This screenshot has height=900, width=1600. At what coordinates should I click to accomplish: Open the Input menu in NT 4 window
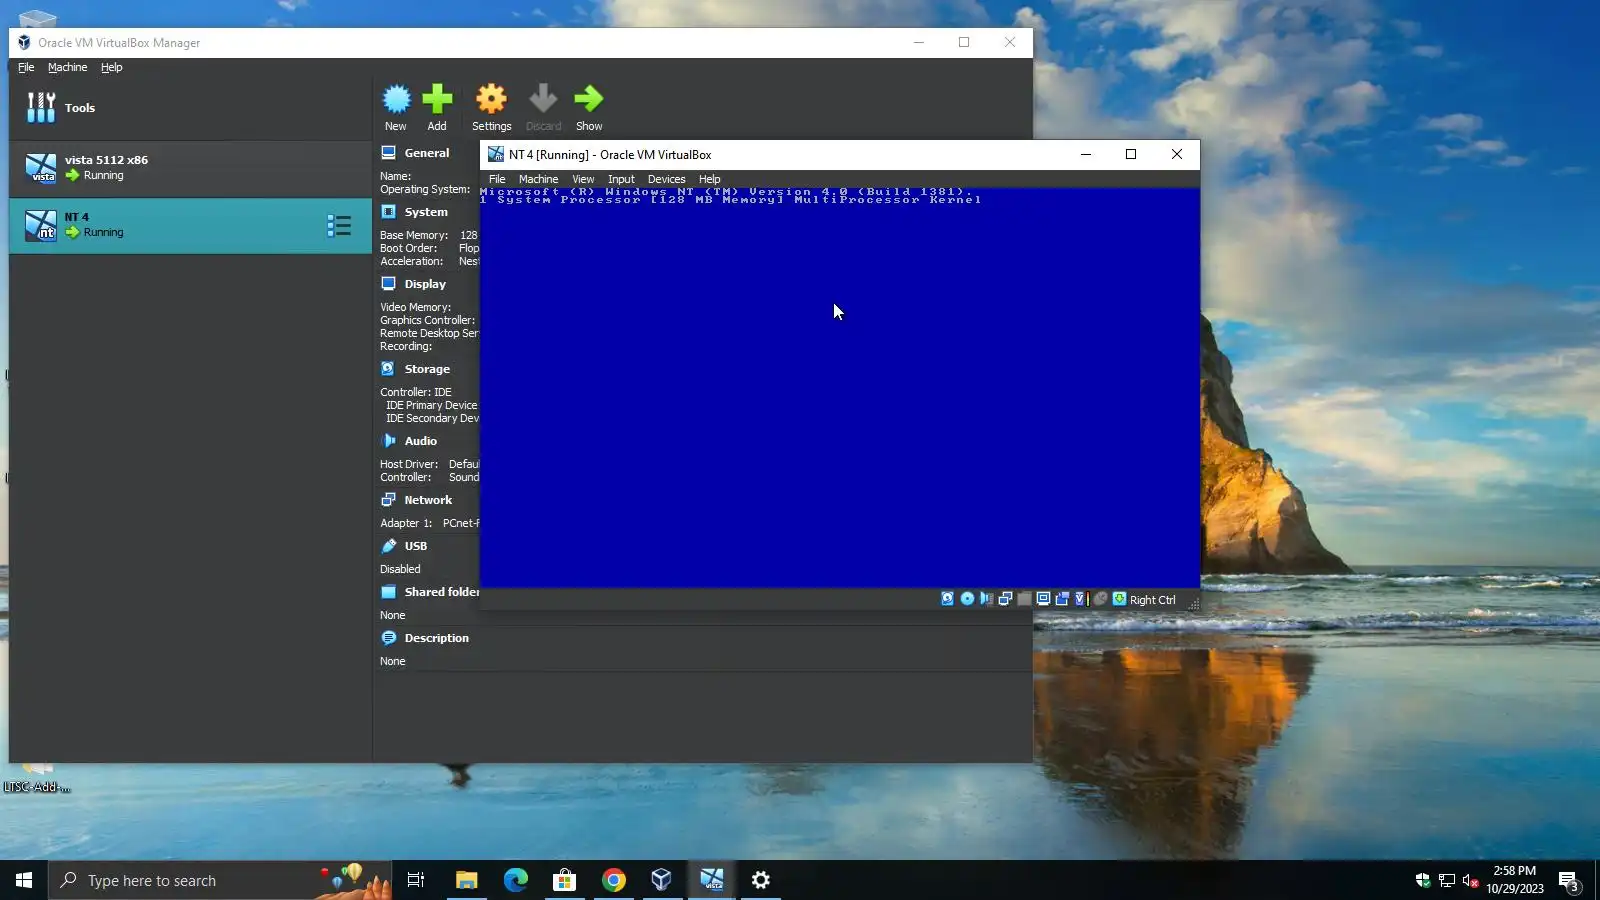[621, 179]
